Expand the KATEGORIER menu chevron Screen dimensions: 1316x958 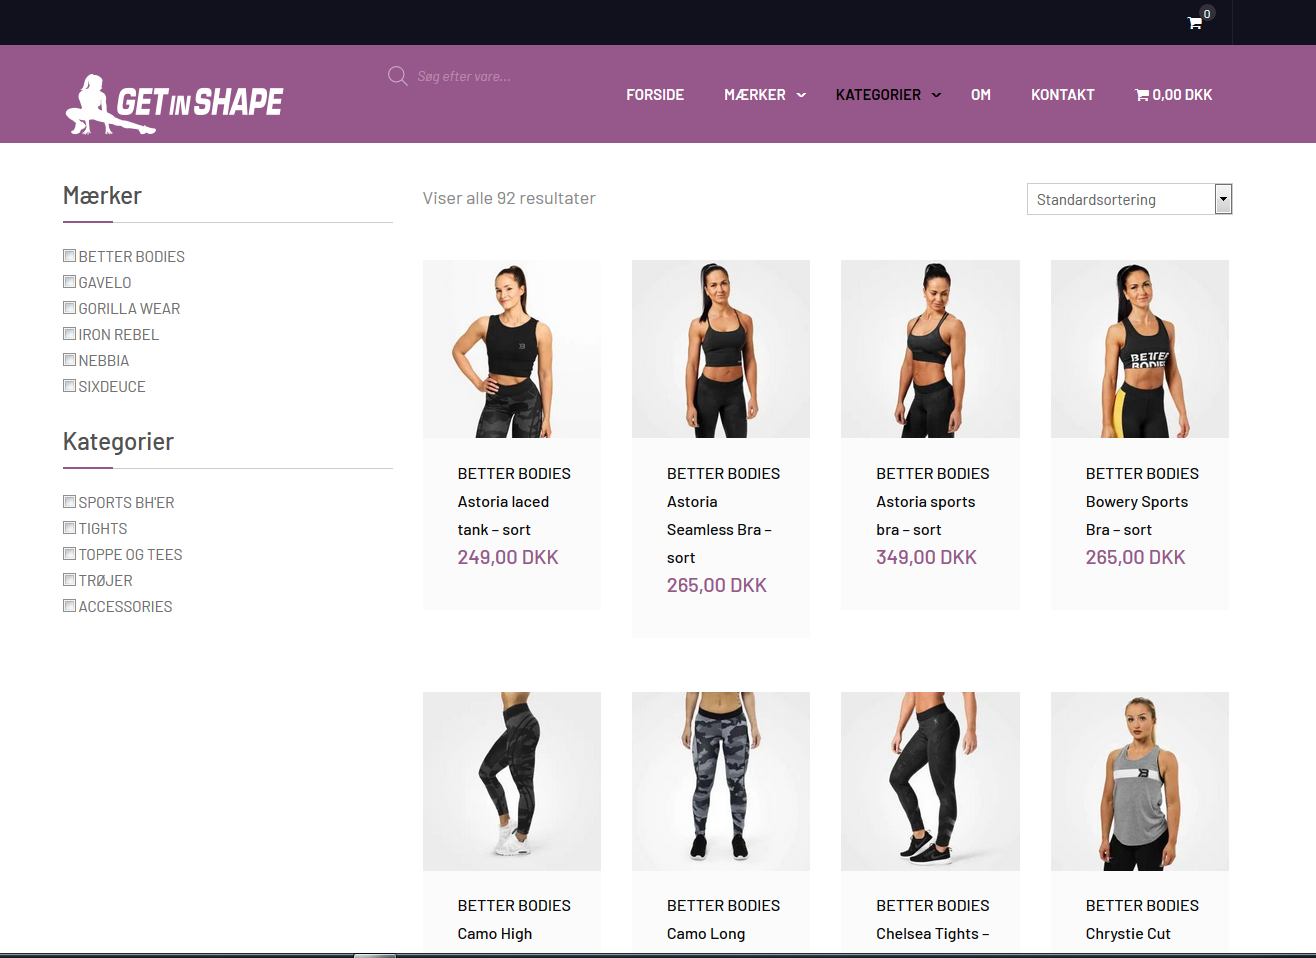coord(936,95)
